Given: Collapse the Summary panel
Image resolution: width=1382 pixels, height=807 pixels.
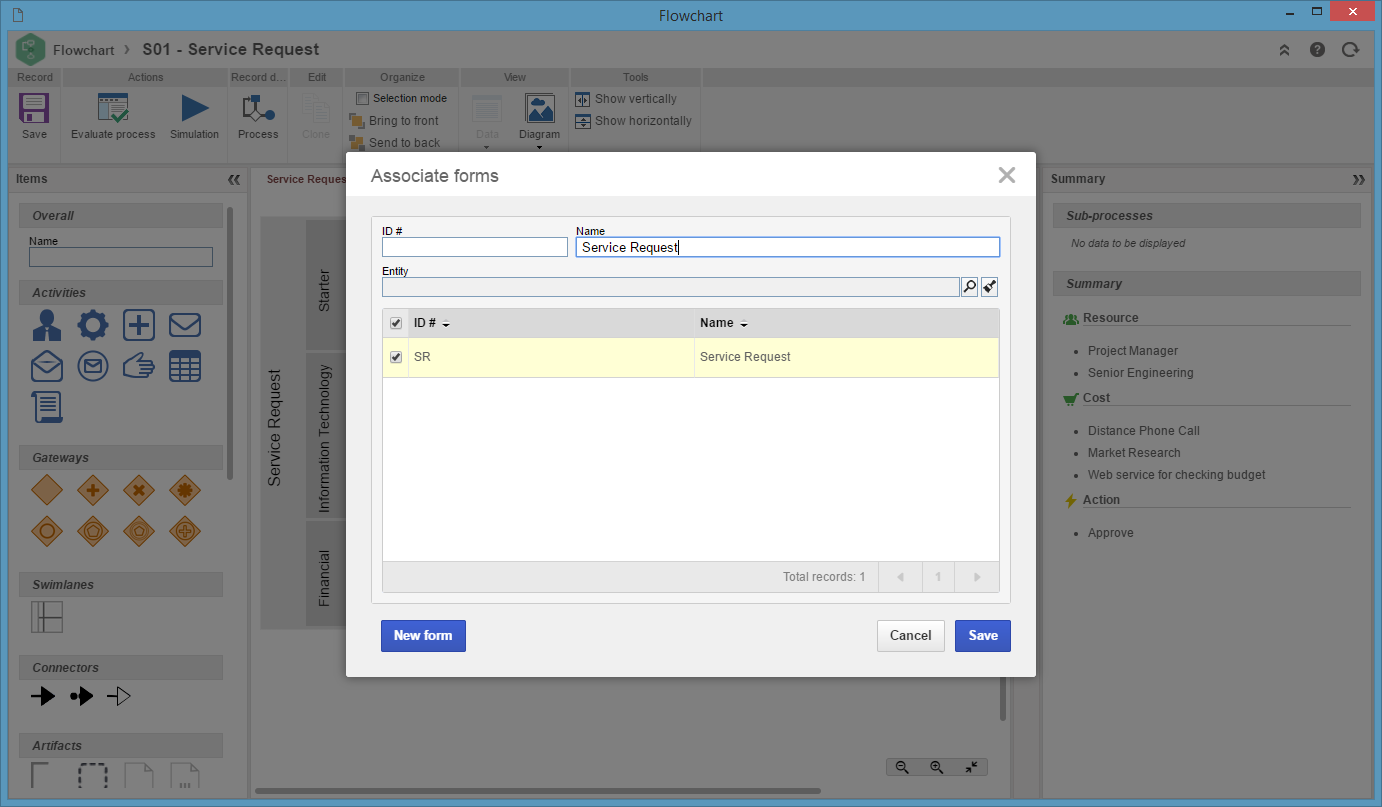Looking at the screenshot, I should tap(1358, 180).
